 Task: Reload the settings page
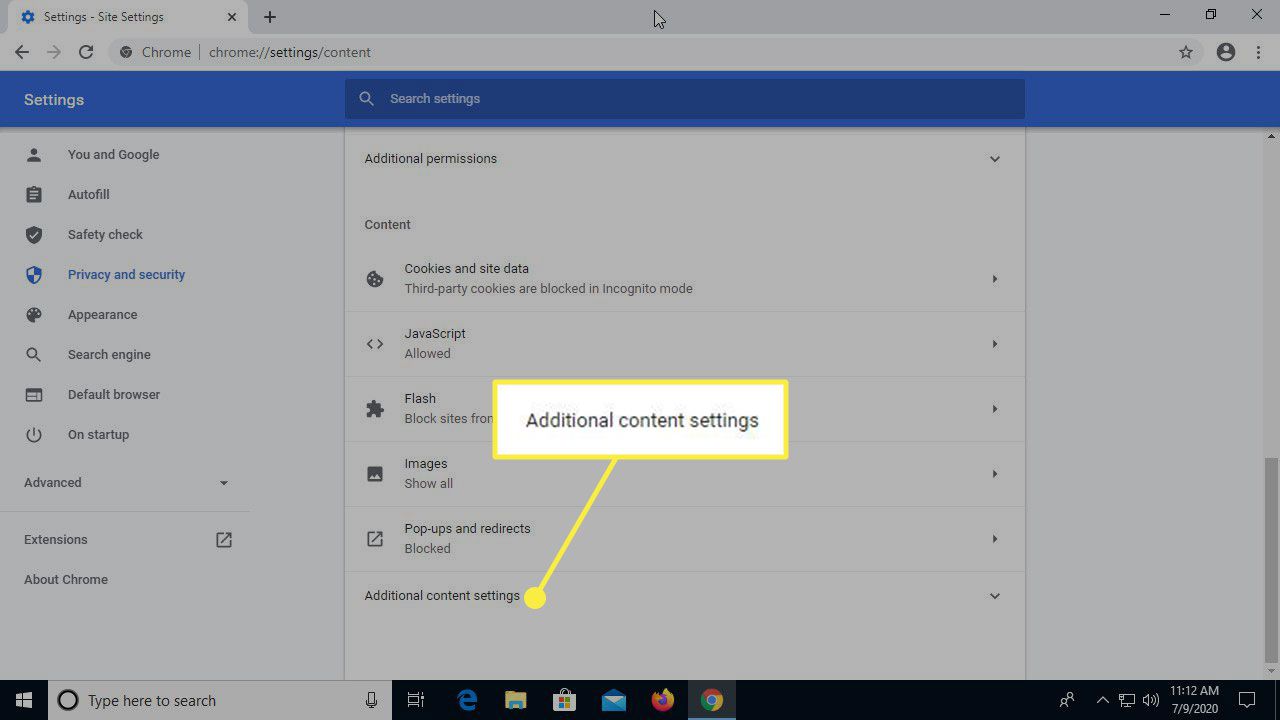click(86, 52)
